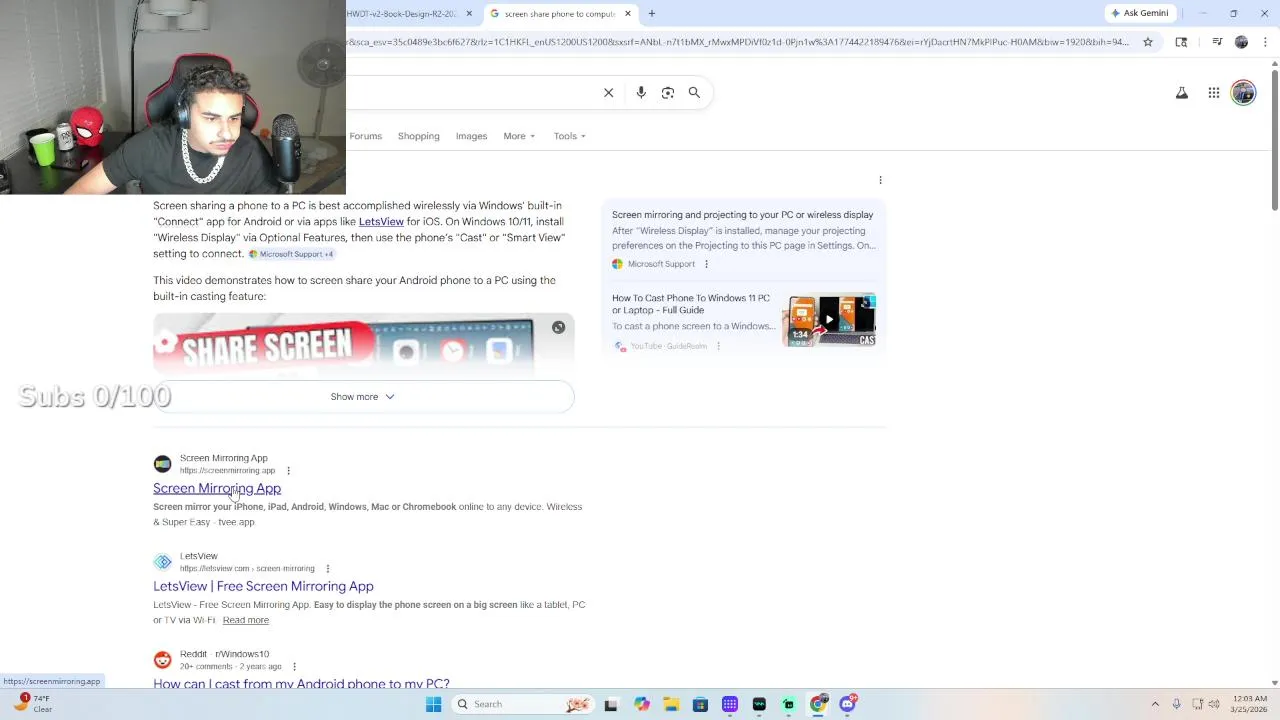
Task: Click Read more on LetsView snippet
Action: 245,620
